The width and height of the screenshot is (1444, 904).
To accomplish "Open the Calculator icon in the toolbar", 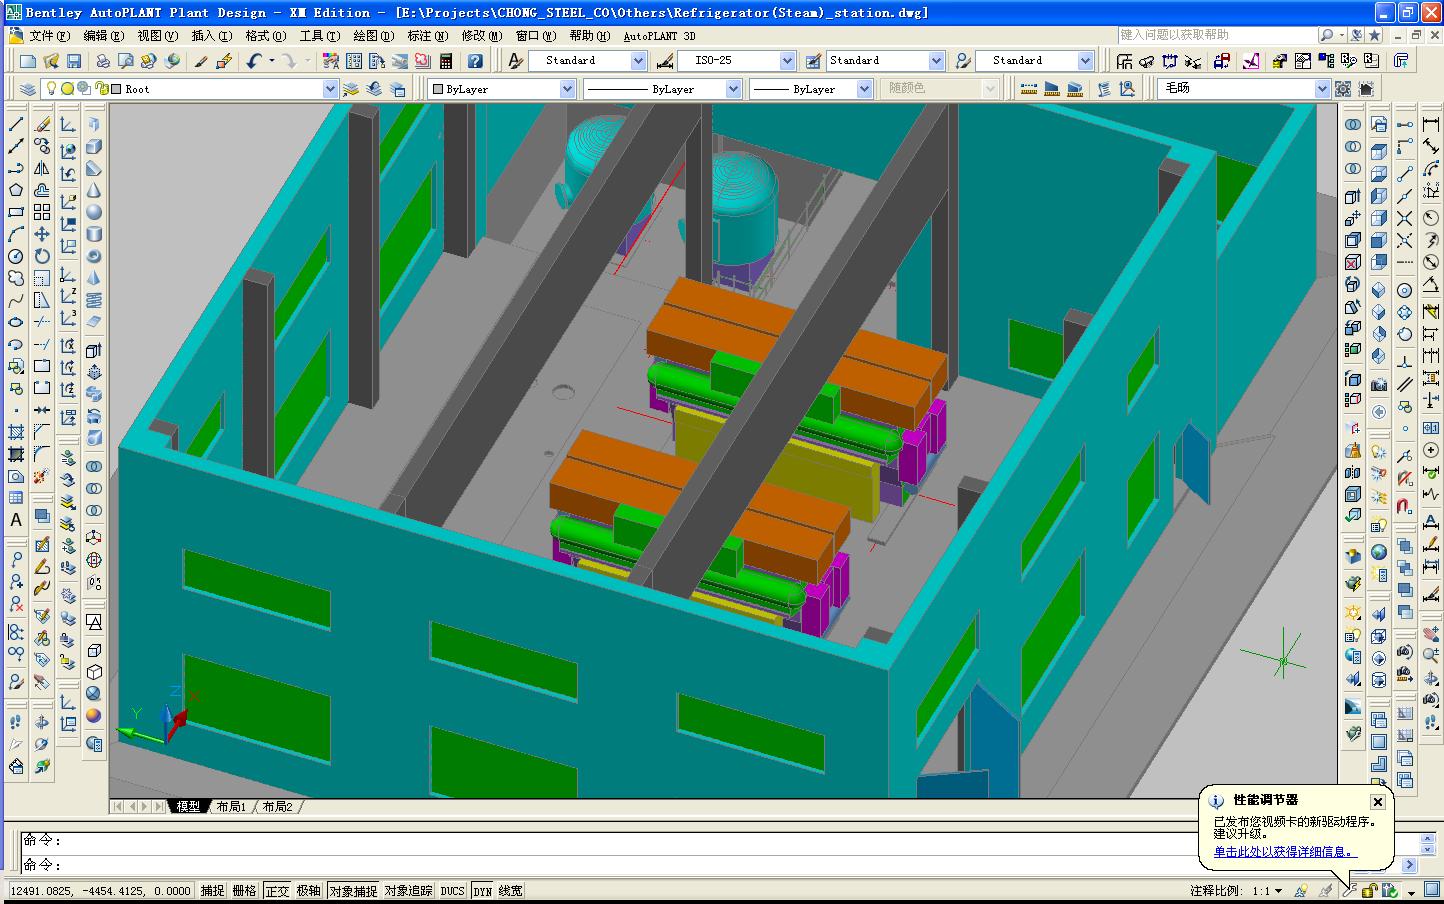I will (x=446, y=61).
